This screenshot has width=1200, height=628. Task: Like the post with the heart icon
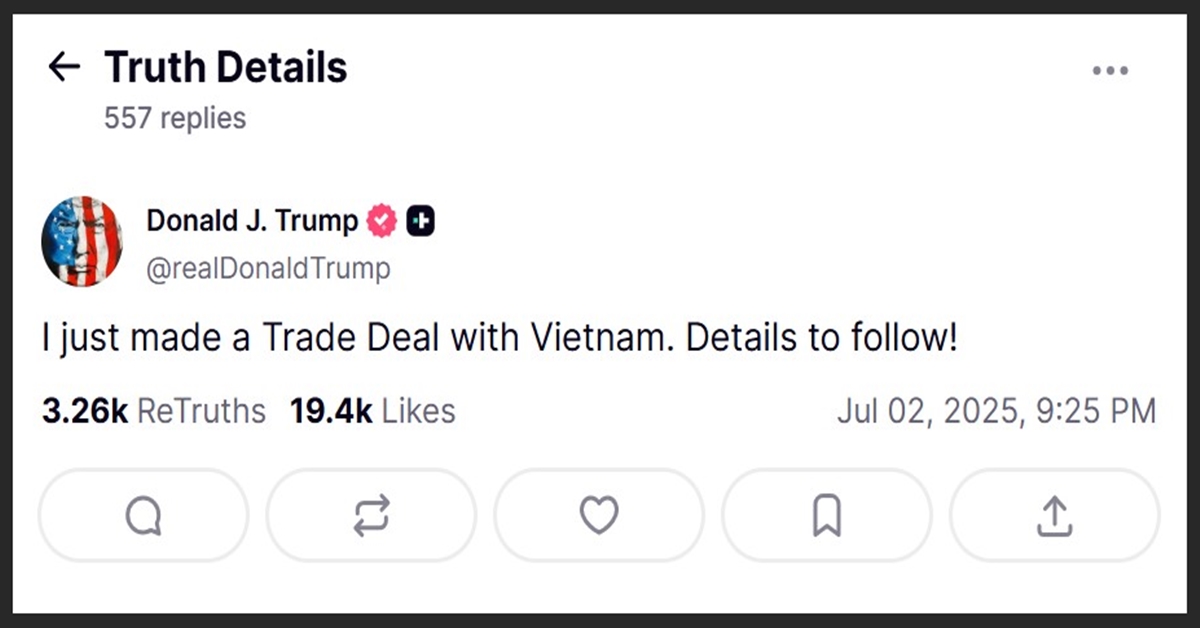[x=599, y=515]
